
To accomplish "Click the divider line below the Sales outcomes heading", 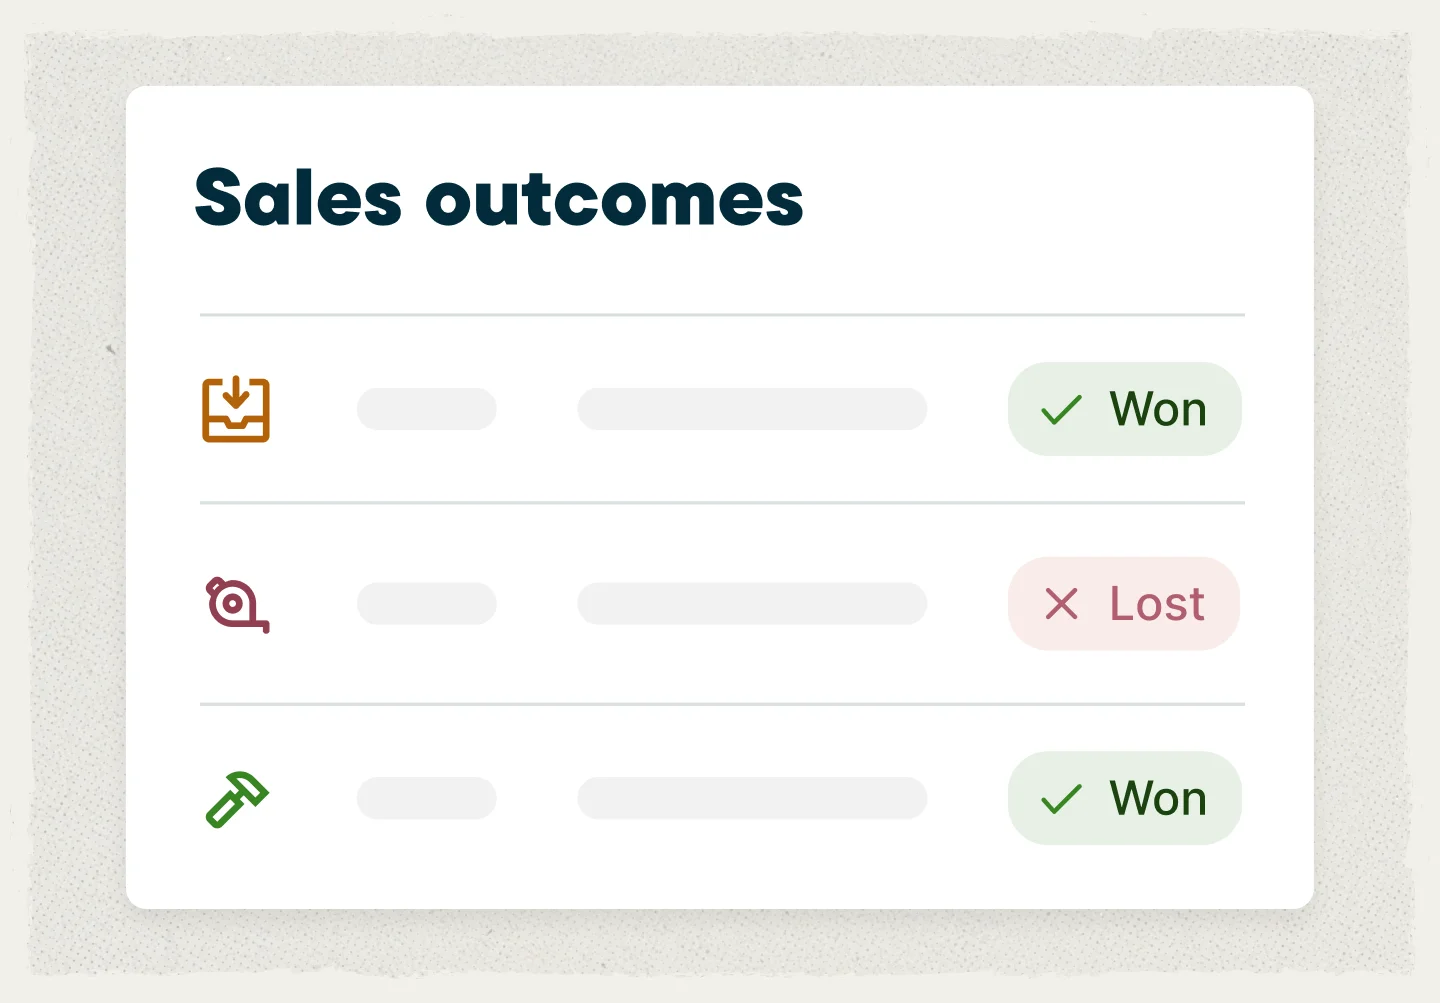I will (722, 315).
